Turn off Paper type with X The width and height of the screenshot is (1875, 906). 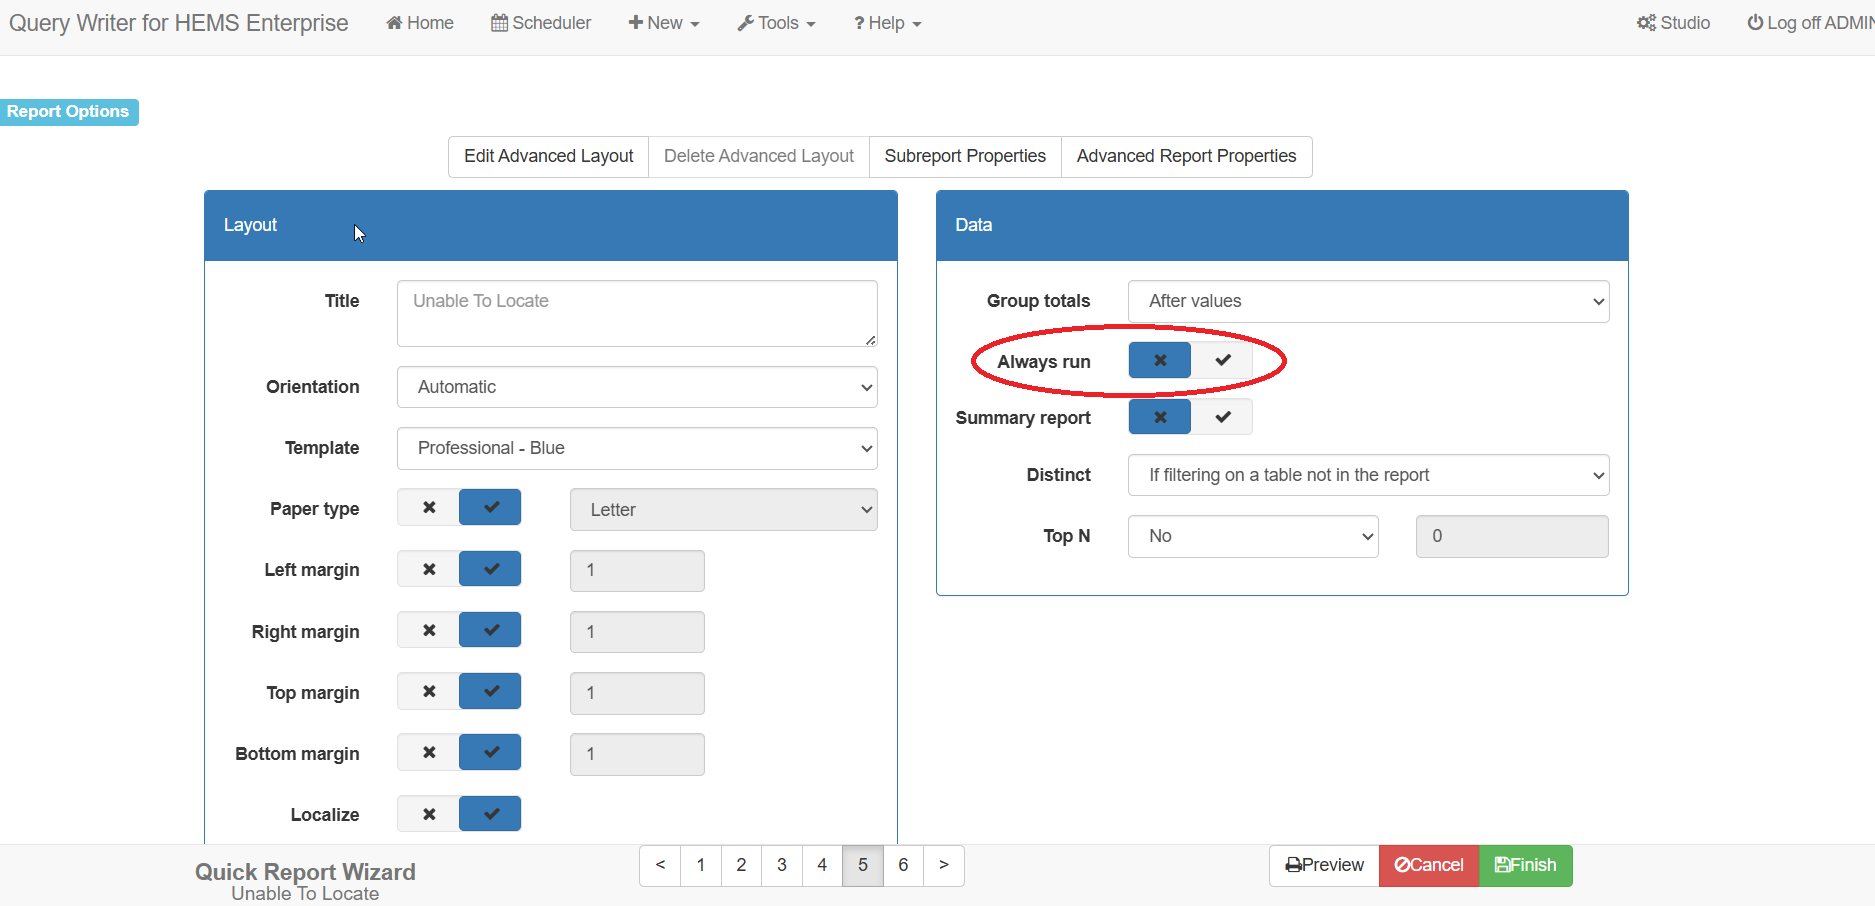click(x=429, y=507)
